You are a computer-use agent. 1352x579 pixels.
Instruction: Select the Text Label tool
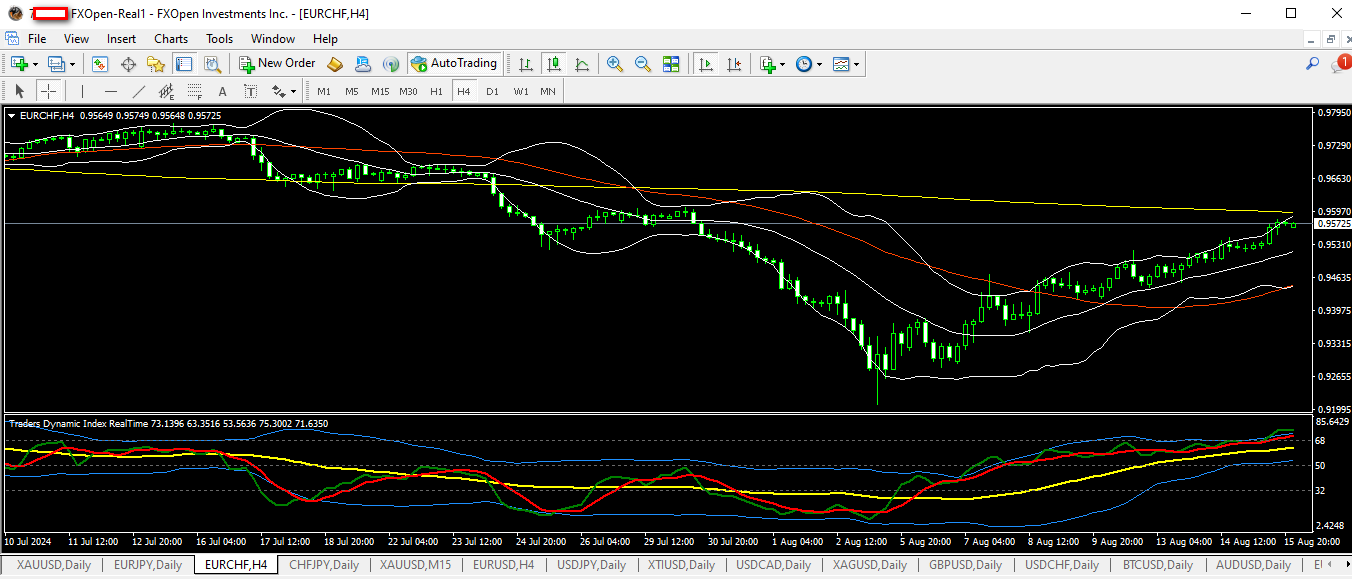[x=251, y=91]
